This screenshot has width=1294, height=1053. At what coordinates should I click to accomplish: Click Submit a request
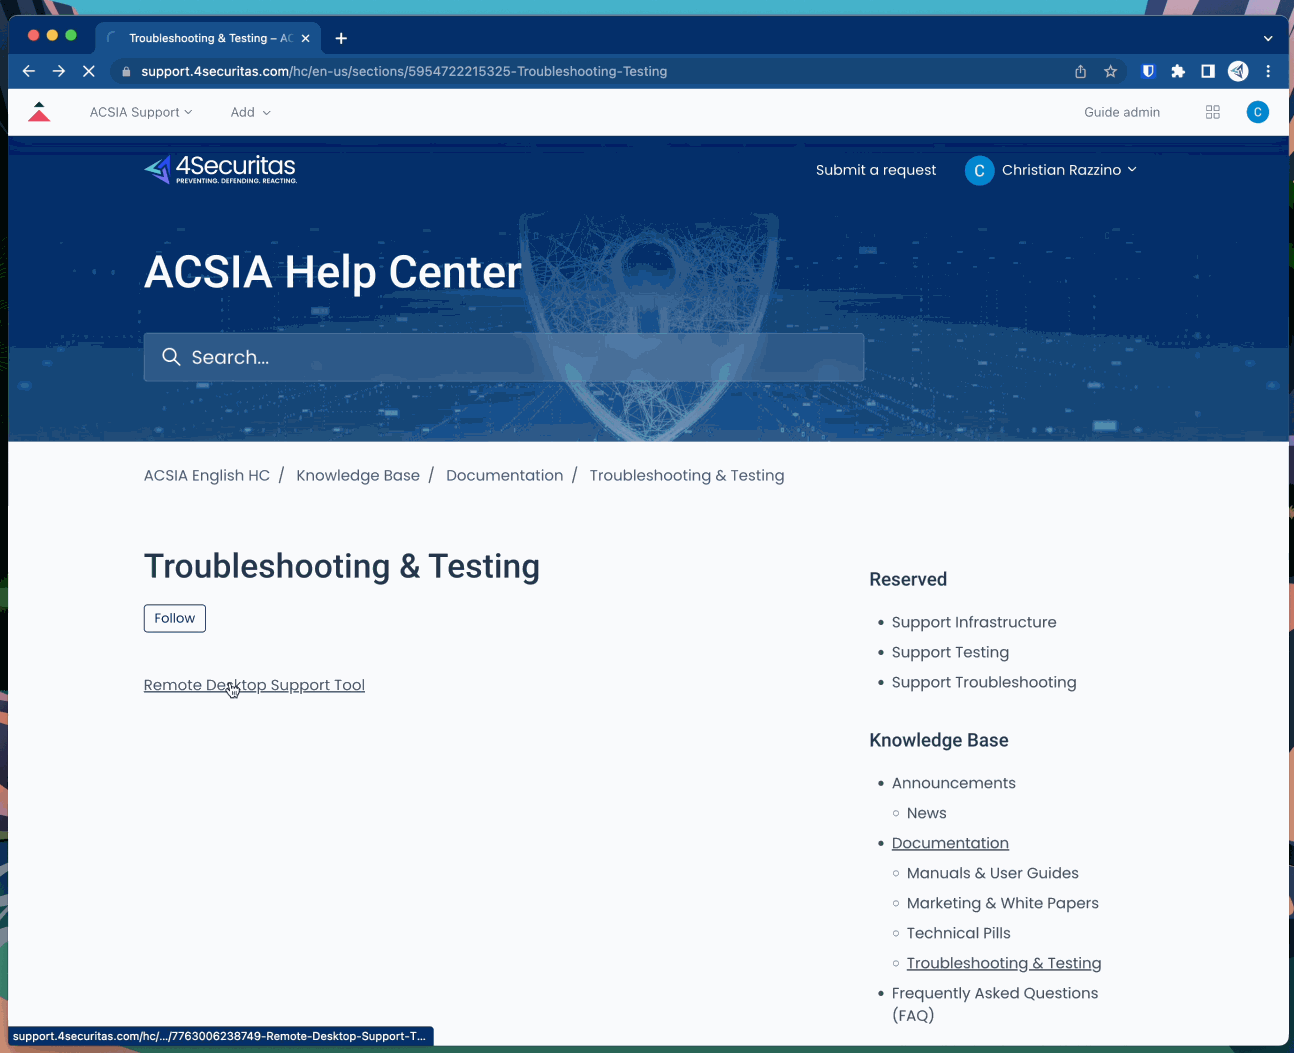coord(876,170)
